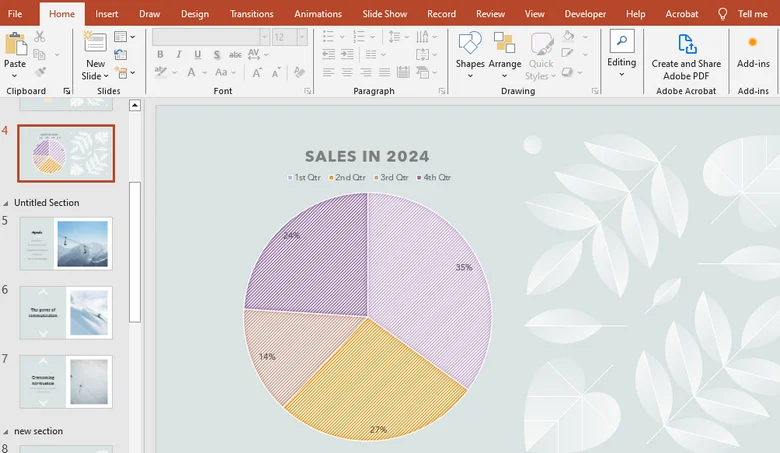Switch to the Transitions tab

tap(251, 14)
